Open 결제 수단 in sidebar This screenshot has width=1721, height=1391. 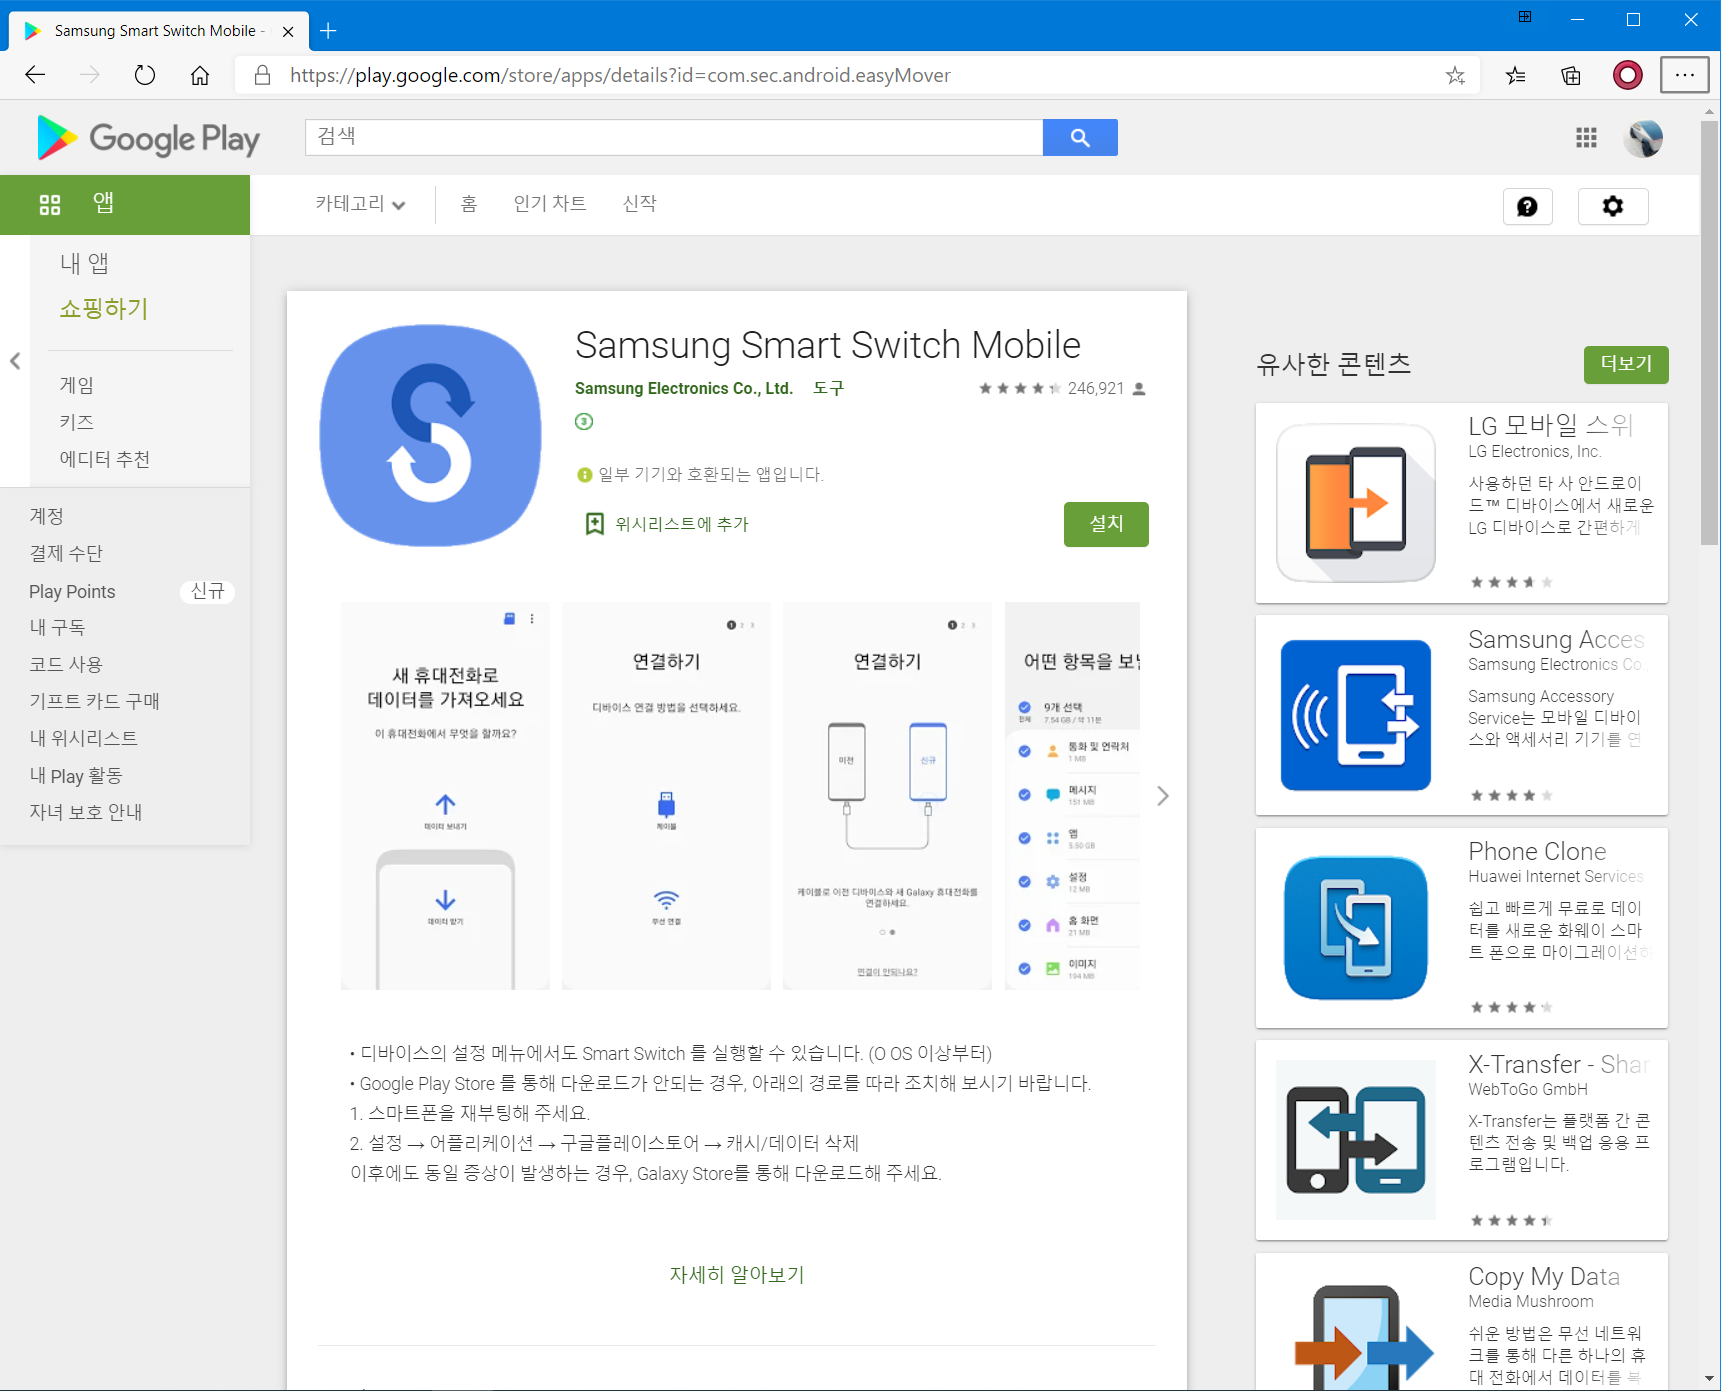click(x=66, y=553)
